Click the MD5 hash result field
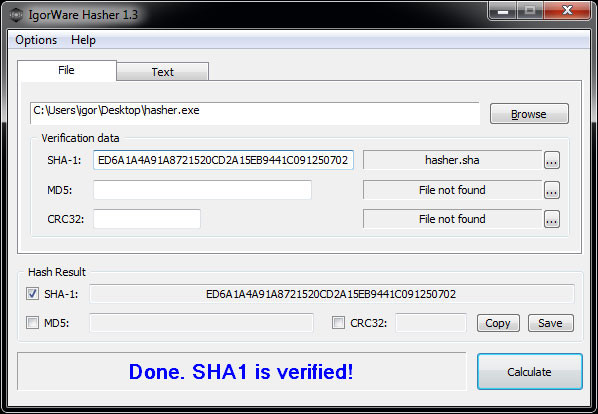The width and height of the screenshot is (598, 414). point(201,323)
